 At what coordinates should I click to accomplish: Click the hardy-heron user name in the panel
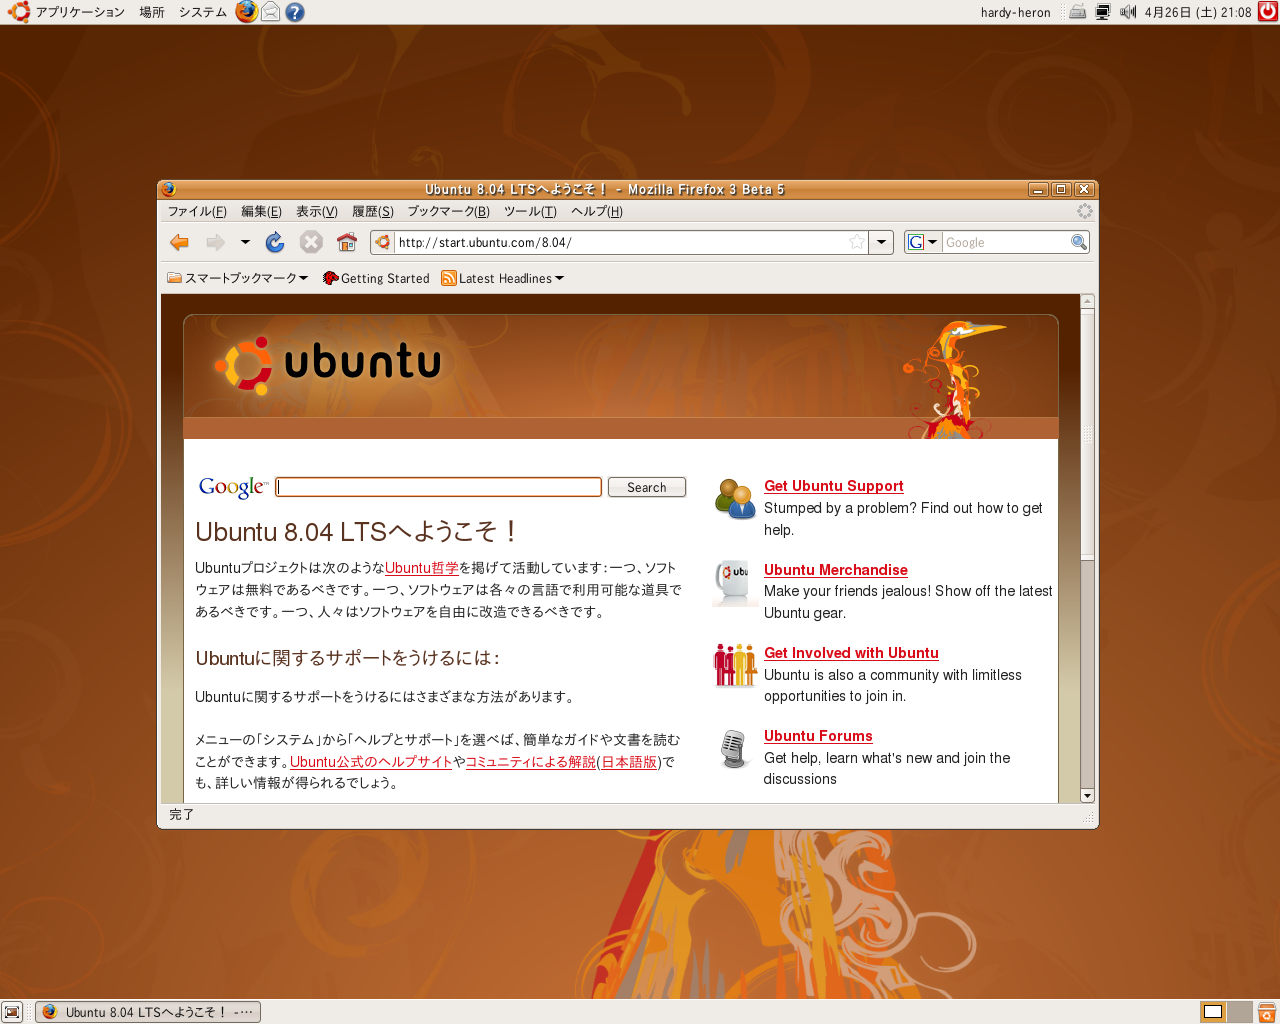(1015, 12)
